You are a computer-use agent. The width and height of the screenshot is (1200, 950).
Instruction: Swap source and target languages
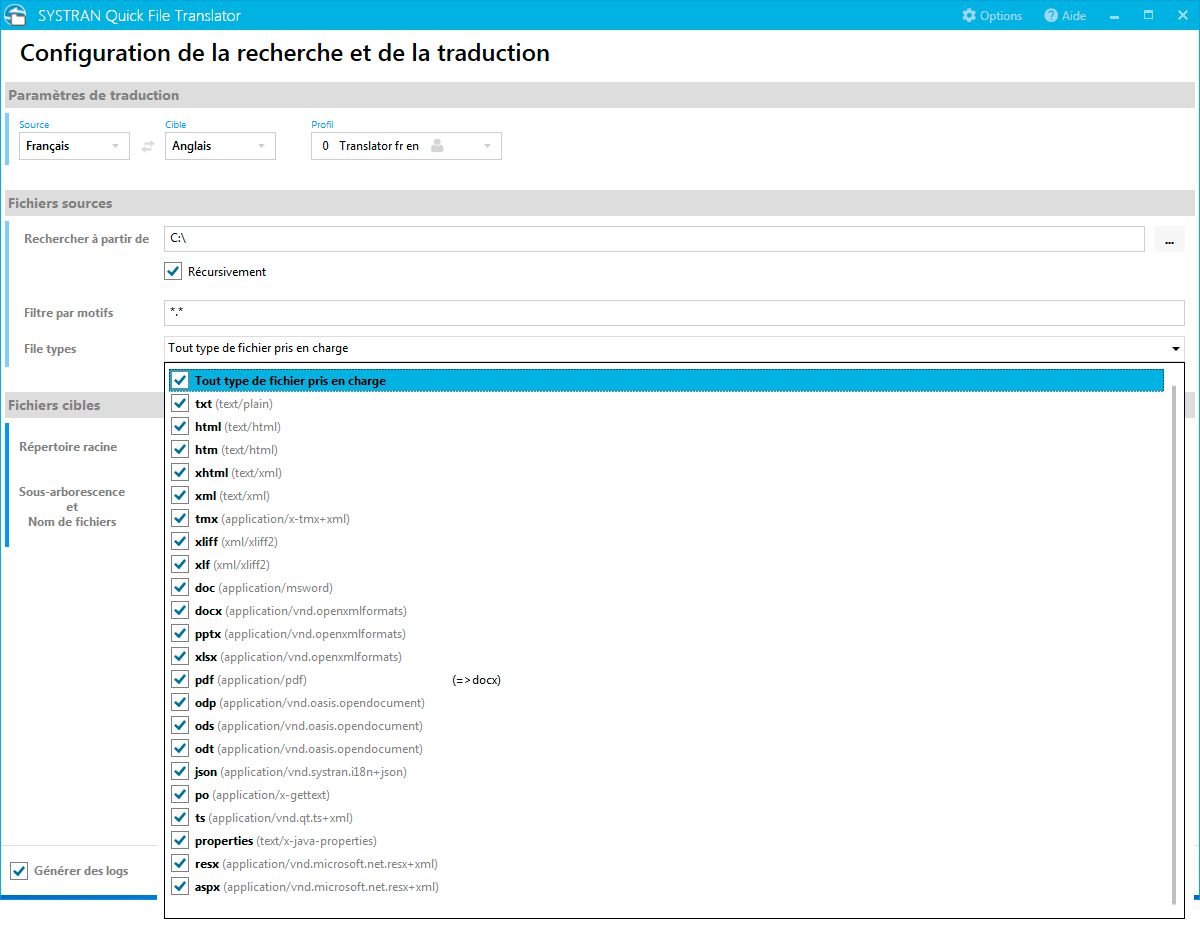pyautogui.click(x=148, y=146)
